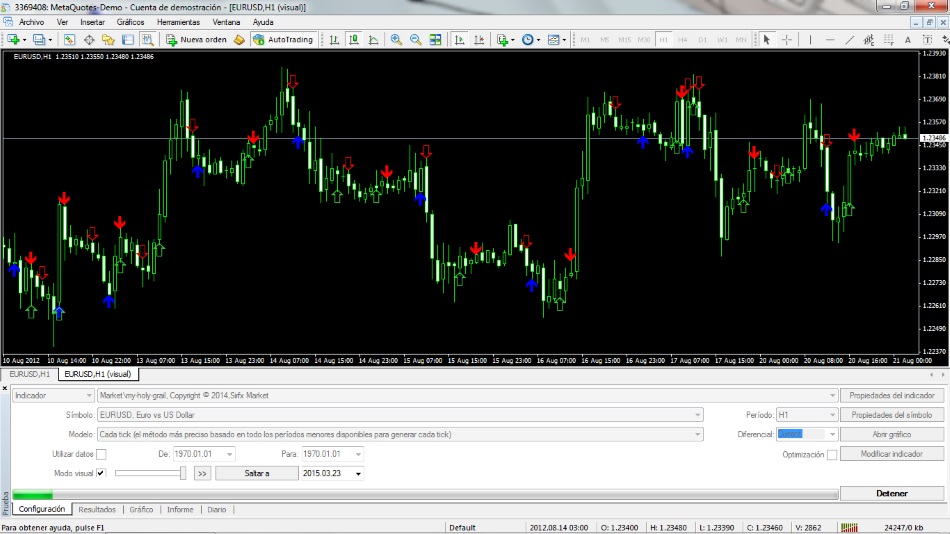950x534 pixels.
Task: Zoom out of the chart
Action: point(415,40)
